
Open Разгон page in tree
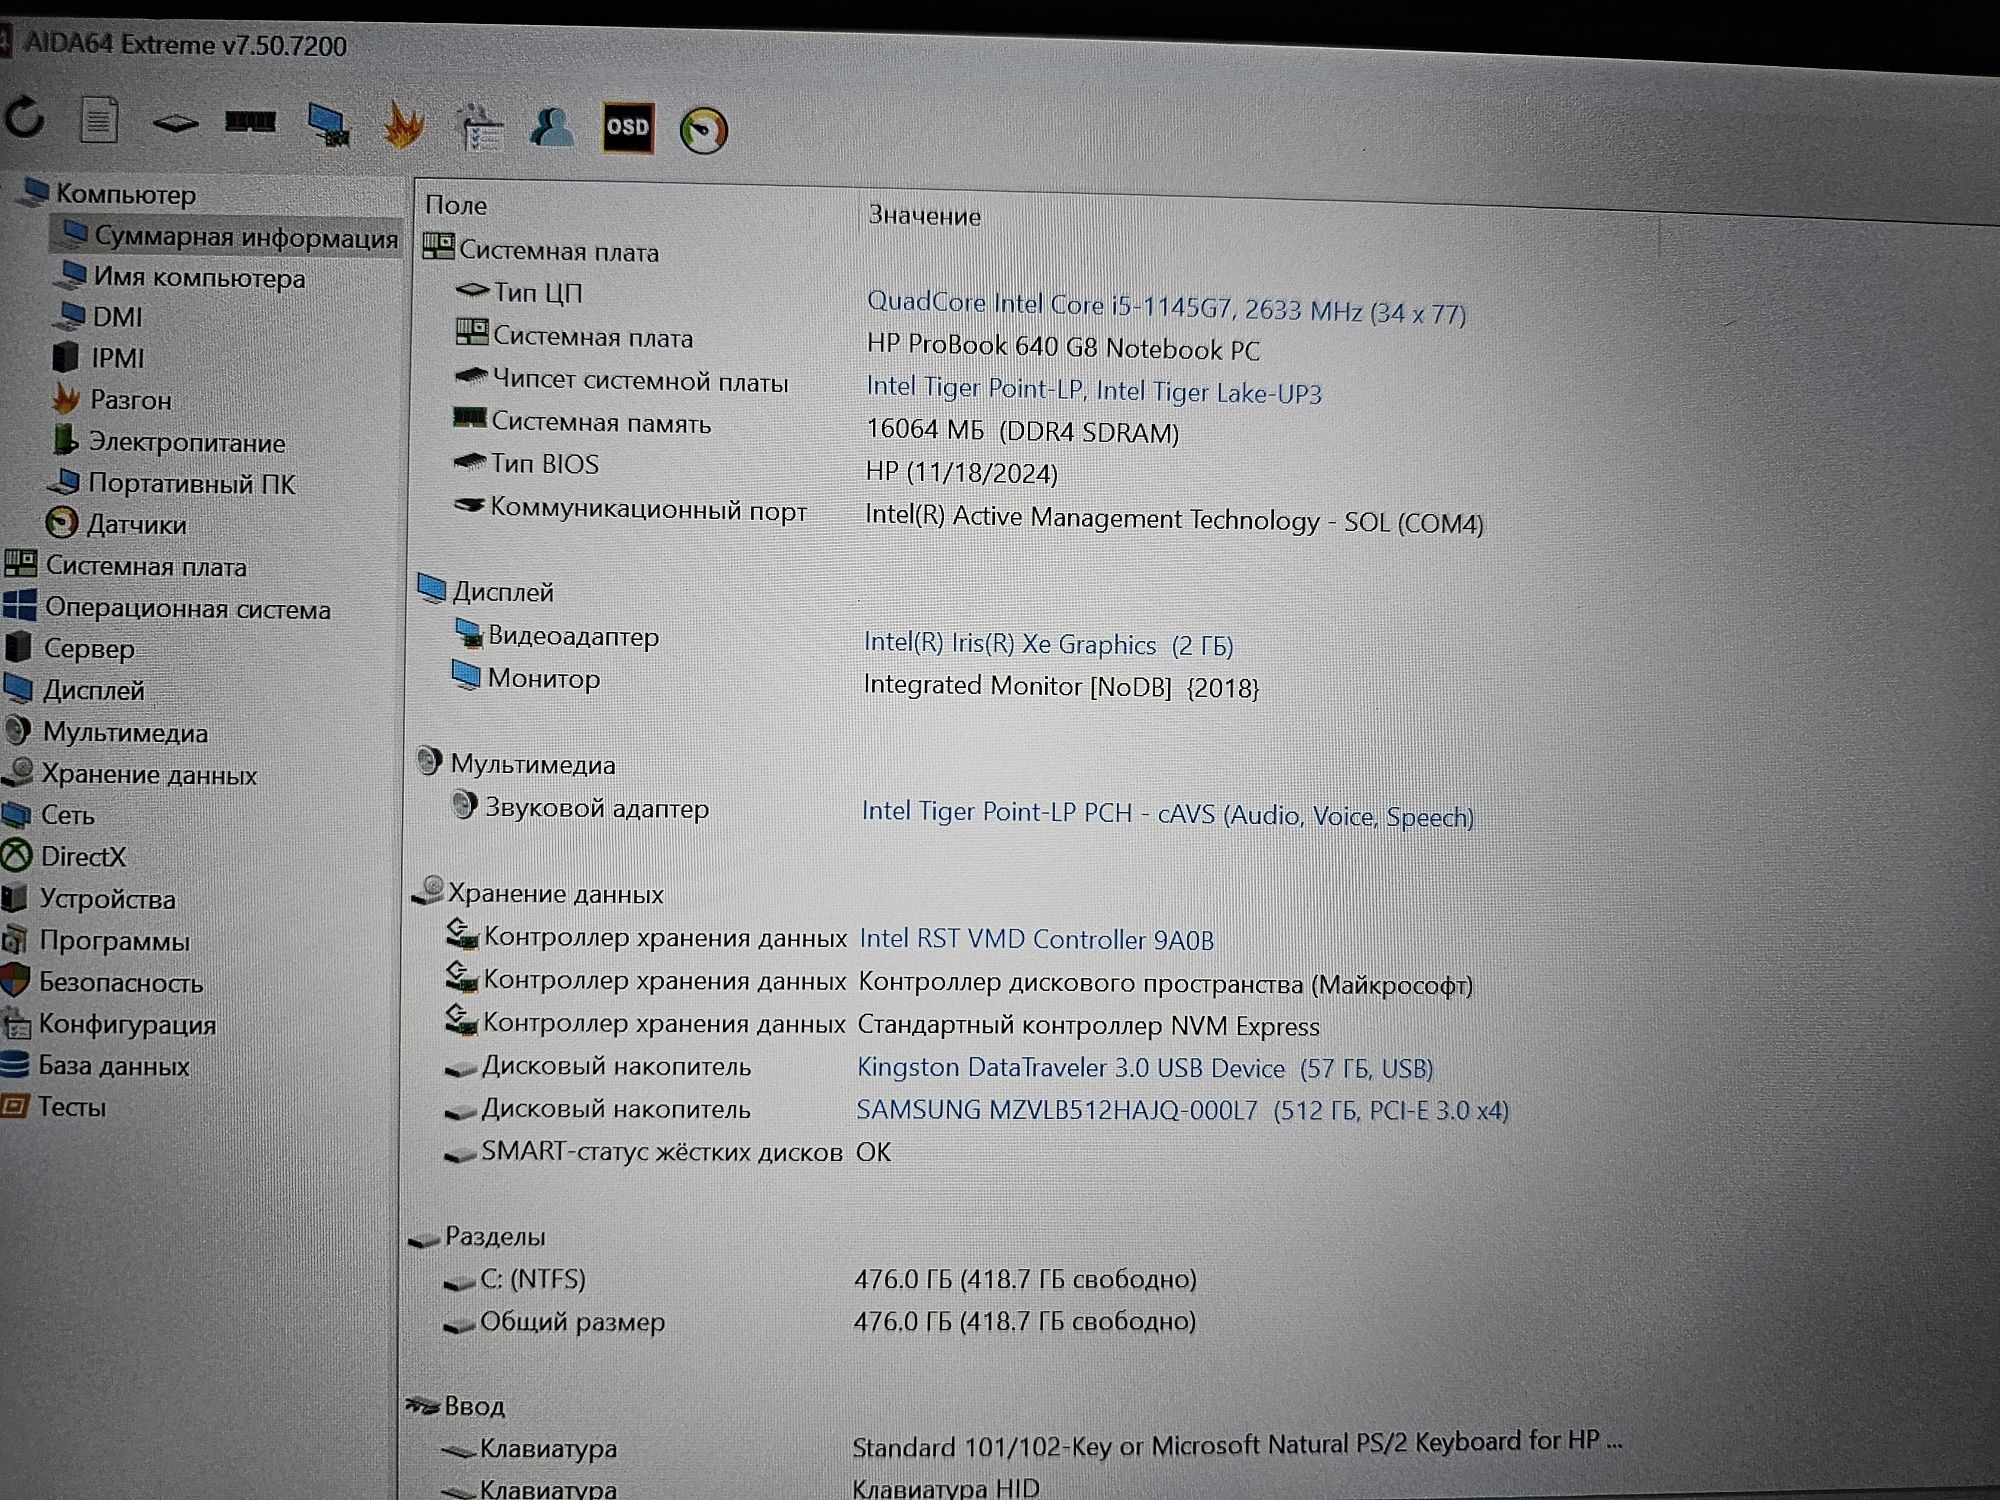(x=130, y=400)
